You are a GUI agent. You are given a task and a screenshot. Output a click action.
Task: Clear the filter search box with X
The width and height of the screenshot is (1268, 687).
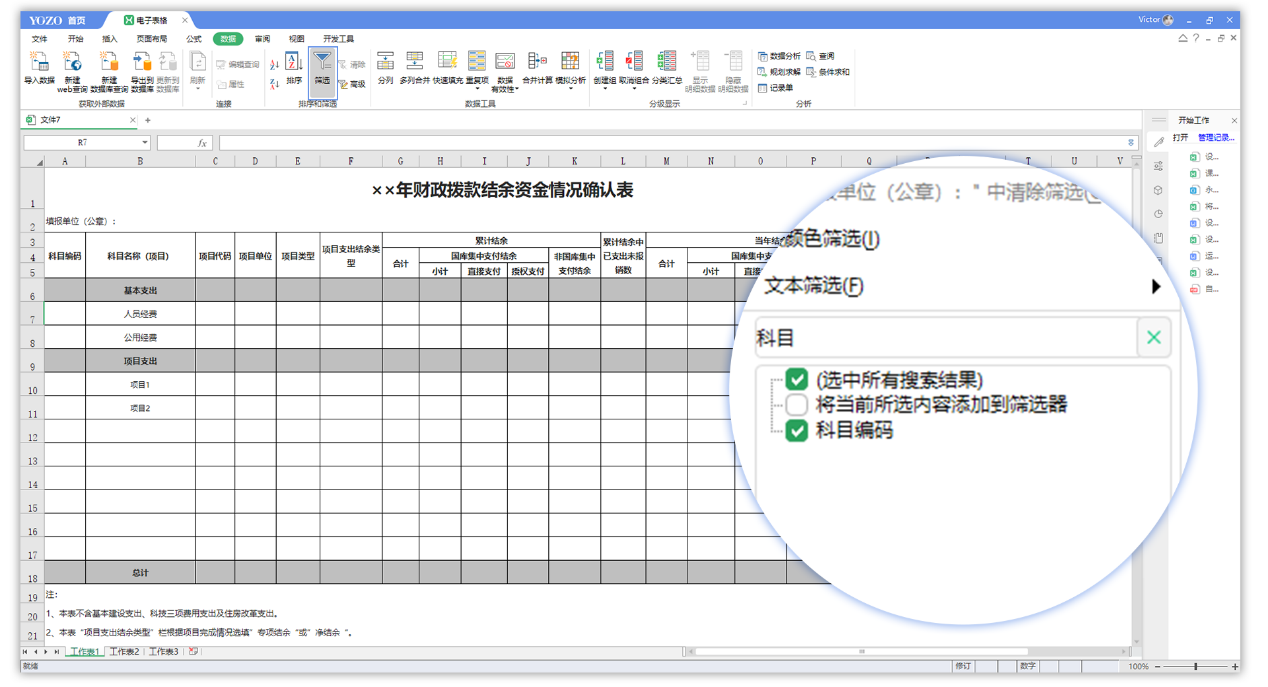1153,338
